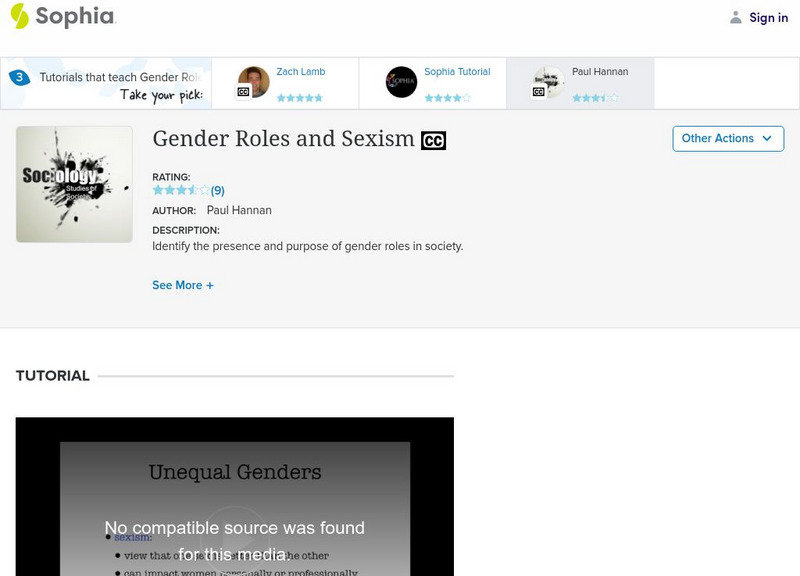Click author name Paul Hannan

239,210
